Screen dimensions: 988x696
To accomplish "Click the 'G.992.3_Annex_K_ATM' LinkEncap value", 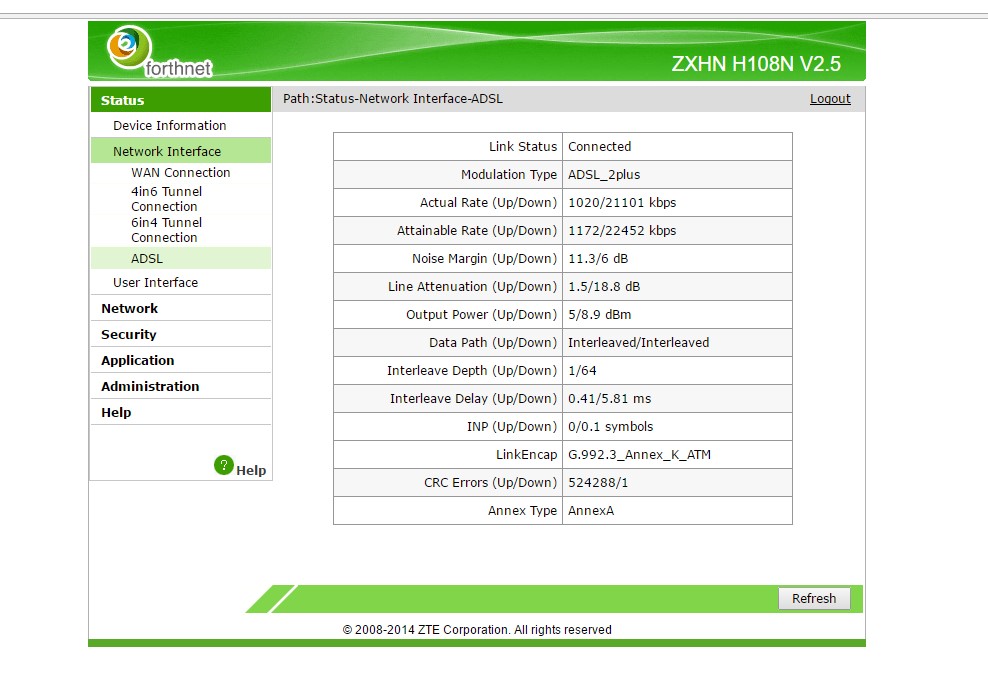I will (x=639, y=455).
